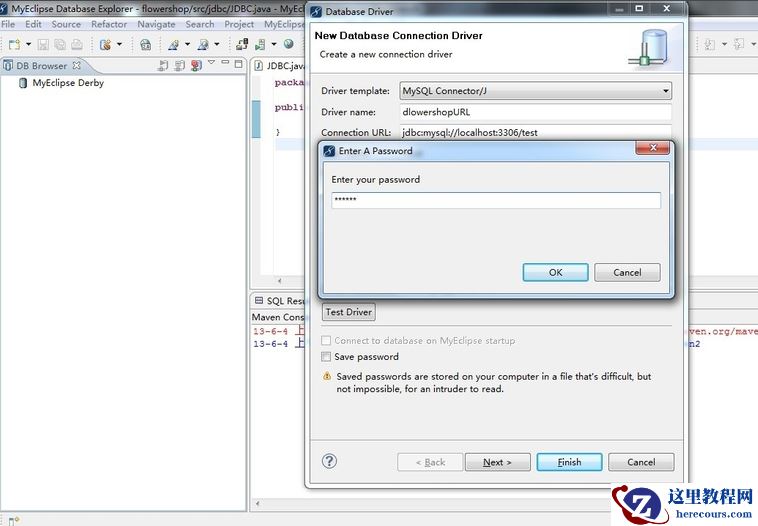758x526 pixels.
Task: Open the Project menu
Action: [239, 24]
